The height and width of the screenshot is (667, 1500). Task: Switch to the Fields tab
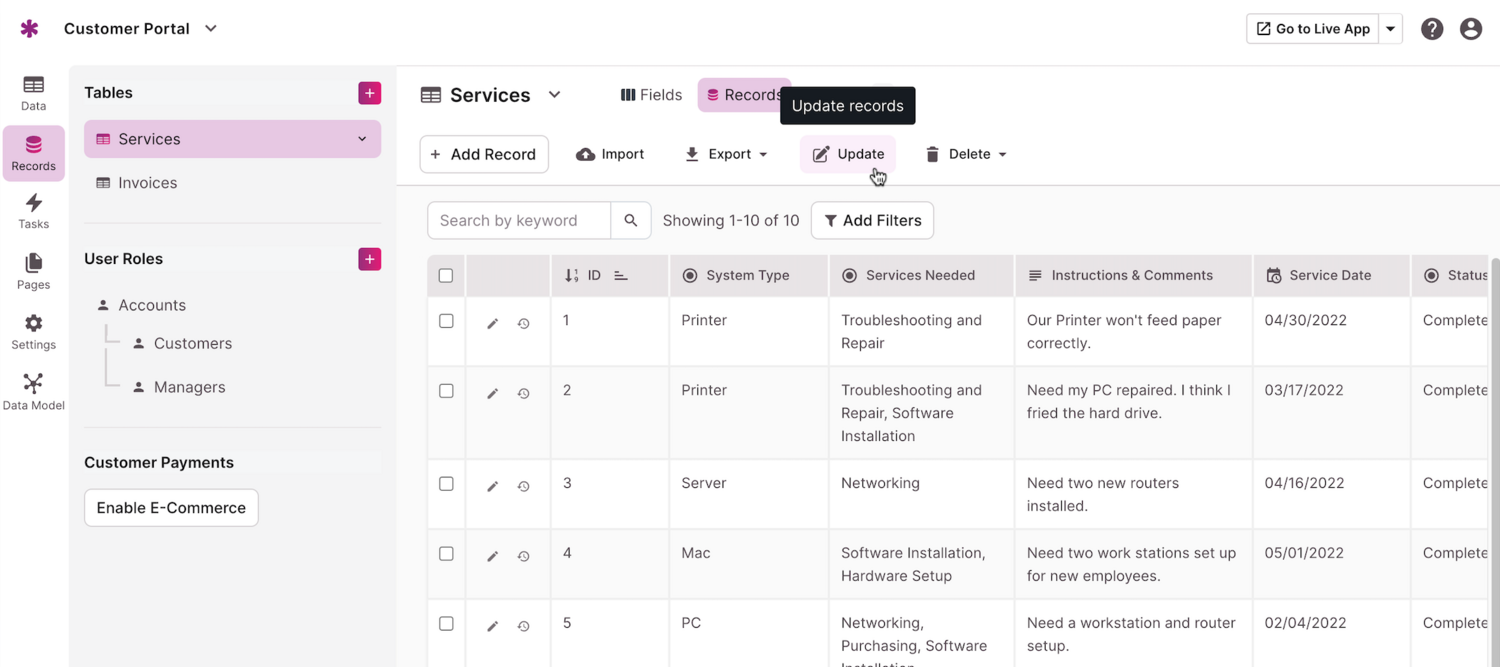(x=651, y=95)
